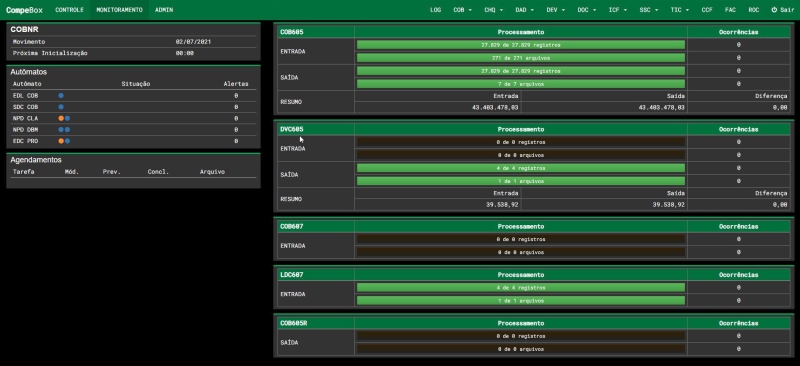This screenshot has height=366, width=800.
Task: Expand the TIC dropdown menu
Action: point(680,10)
